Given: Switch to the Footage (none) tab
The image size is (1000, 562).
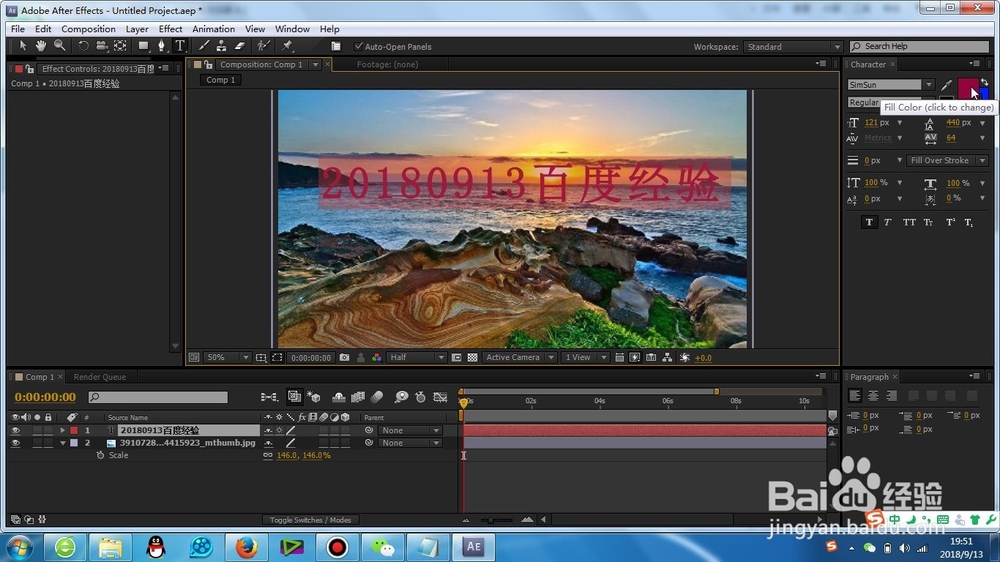Looking at the screenshot, I should [x=387, y=64].
